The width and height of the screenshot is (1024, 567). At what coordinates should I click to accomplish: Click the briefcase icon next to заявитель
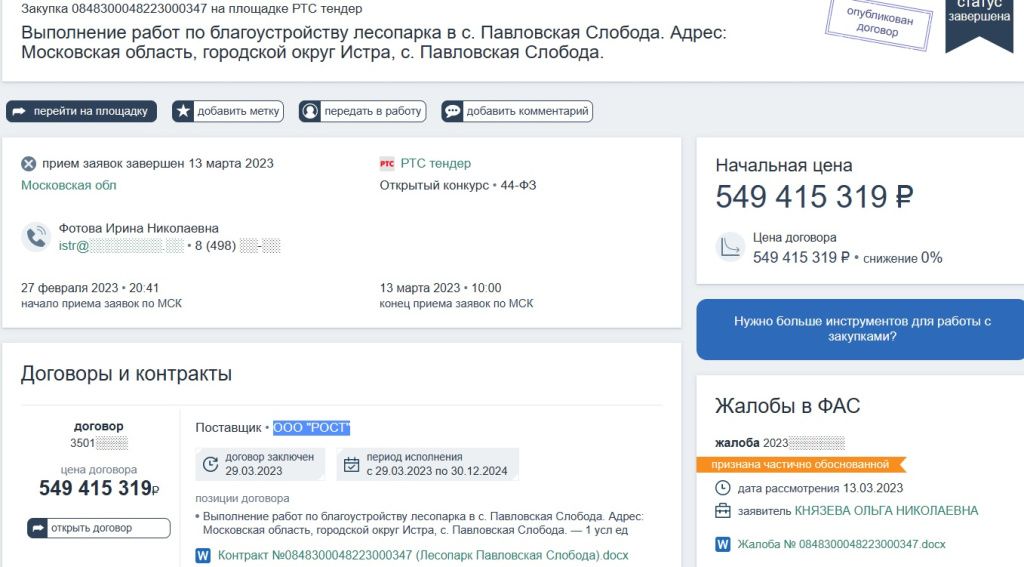[x=723, y=511]
